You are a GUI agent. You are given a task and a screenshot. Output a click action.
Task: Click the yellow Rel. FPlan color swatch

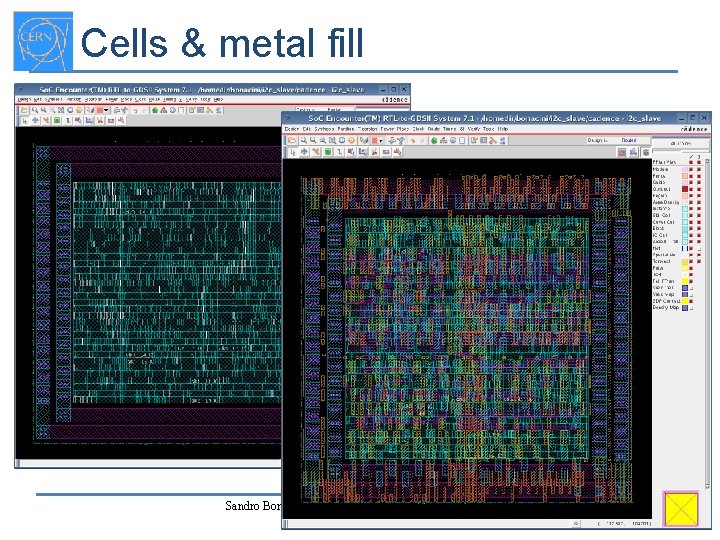[684, 281]
